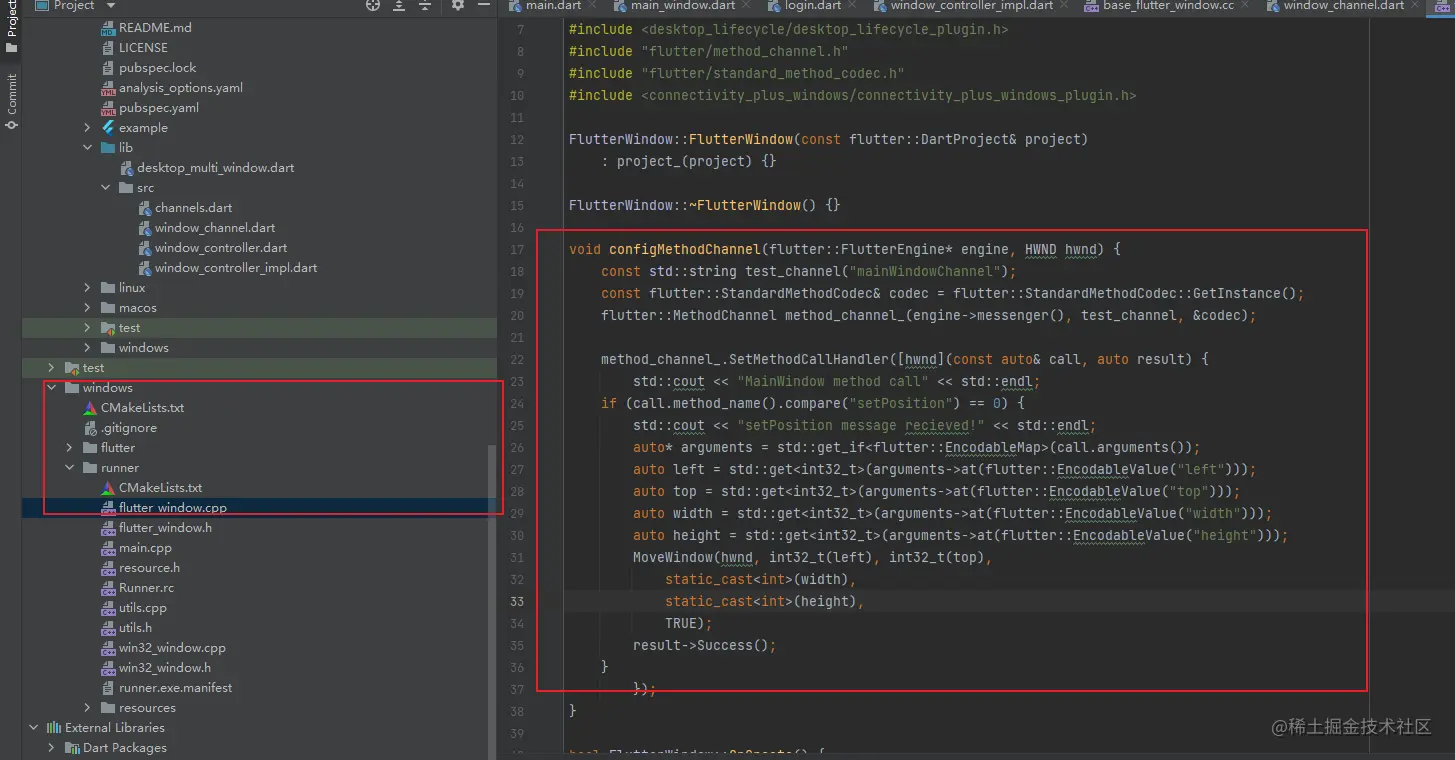The image size is (1455, 760).
Task: Open Project panel settings gear
Action: pos(458,5)
